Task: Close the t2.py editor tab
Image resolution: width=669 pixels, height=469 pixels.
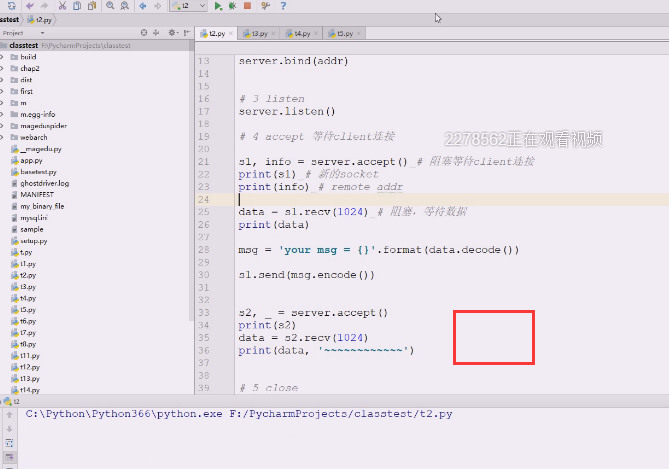Action: [x=231, y=33]
